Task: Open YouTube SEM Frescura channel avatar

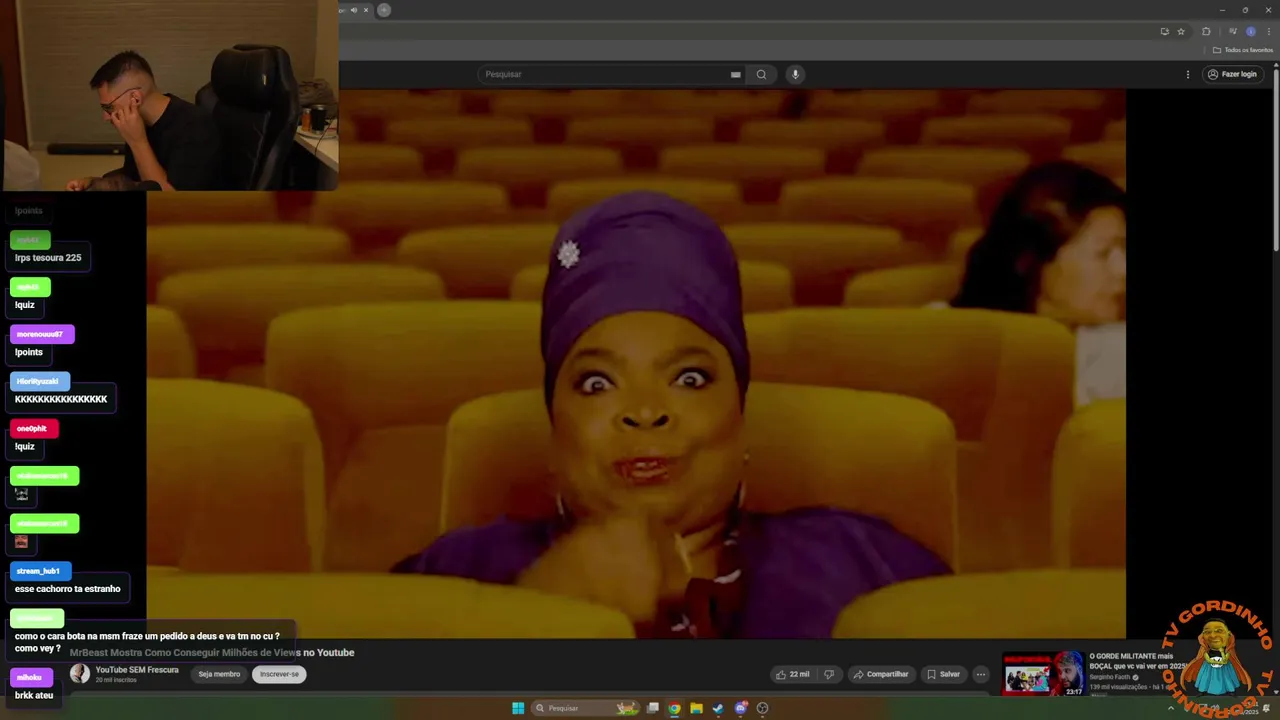Action: coord(79,674)
